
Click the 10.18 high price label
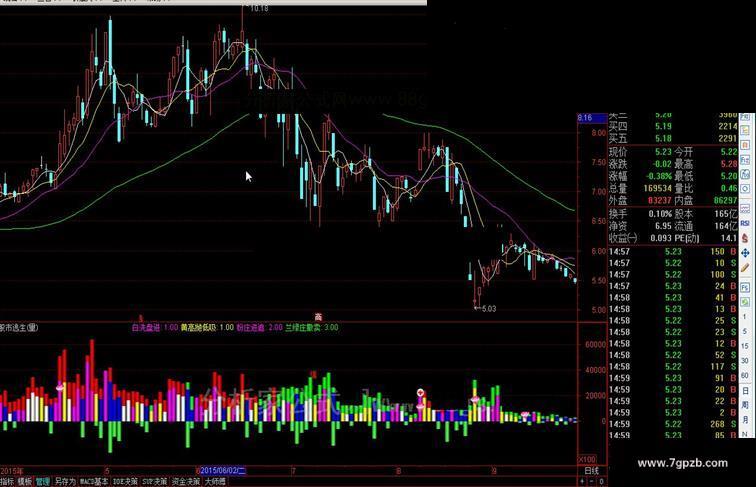pos(259,8)
